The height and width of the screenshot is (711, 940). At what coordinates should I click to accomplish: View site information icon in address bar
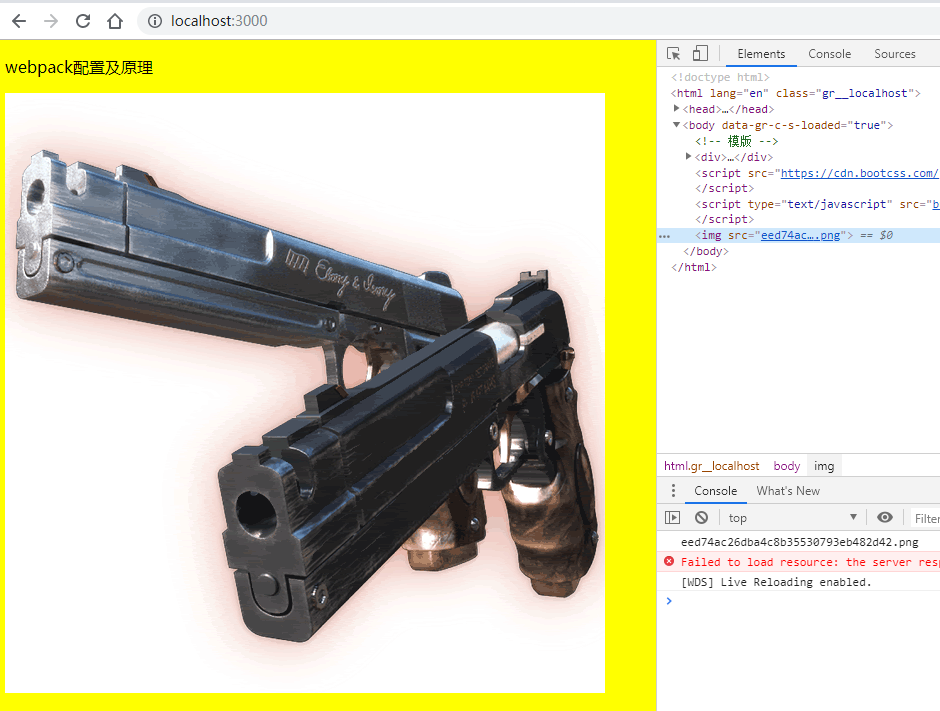coord(155,21)
